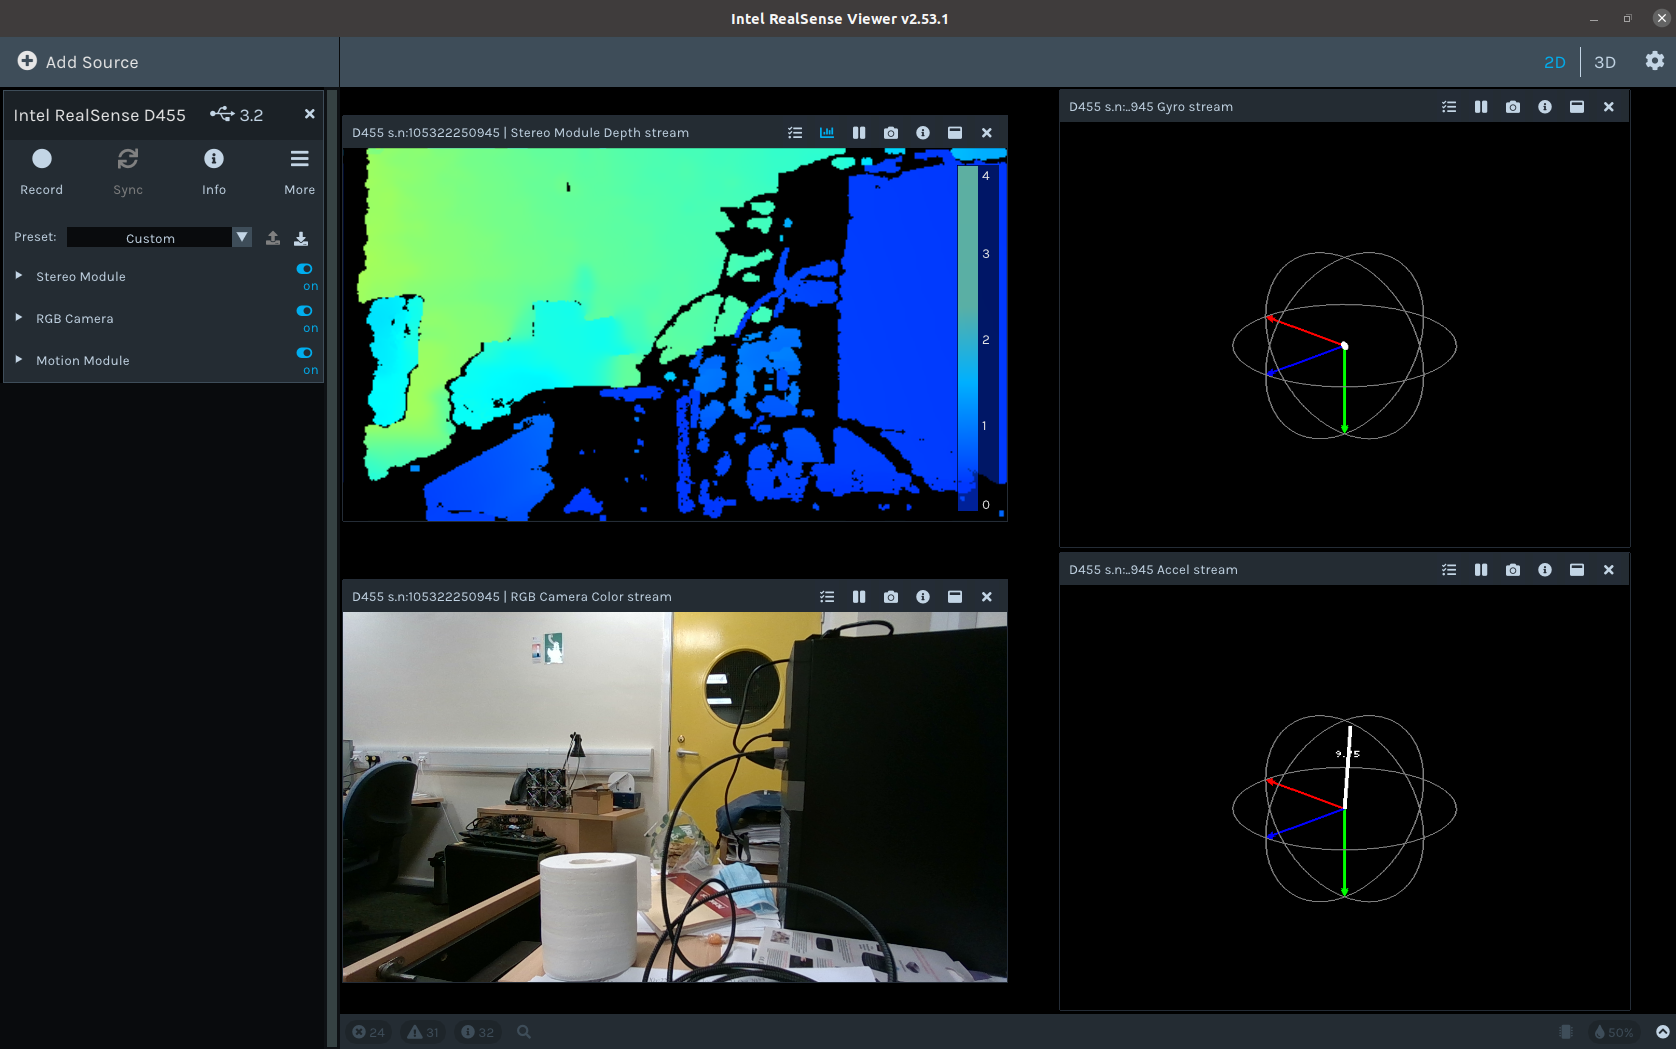1676x1049 pixels.
Task: Open settings with the gear icon
Action: click(x=1655, y=61)
